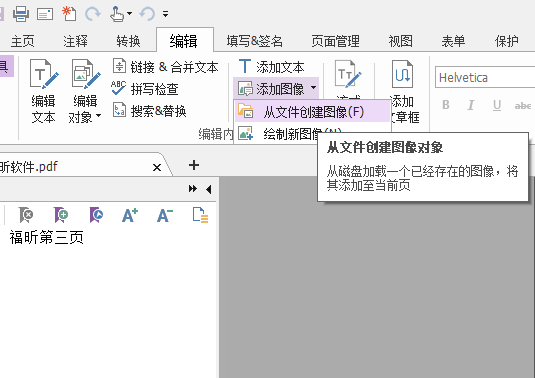Viewport: 535px width, 378px height.
Task: Click the email envelope icon
Action: coord(45,14)
